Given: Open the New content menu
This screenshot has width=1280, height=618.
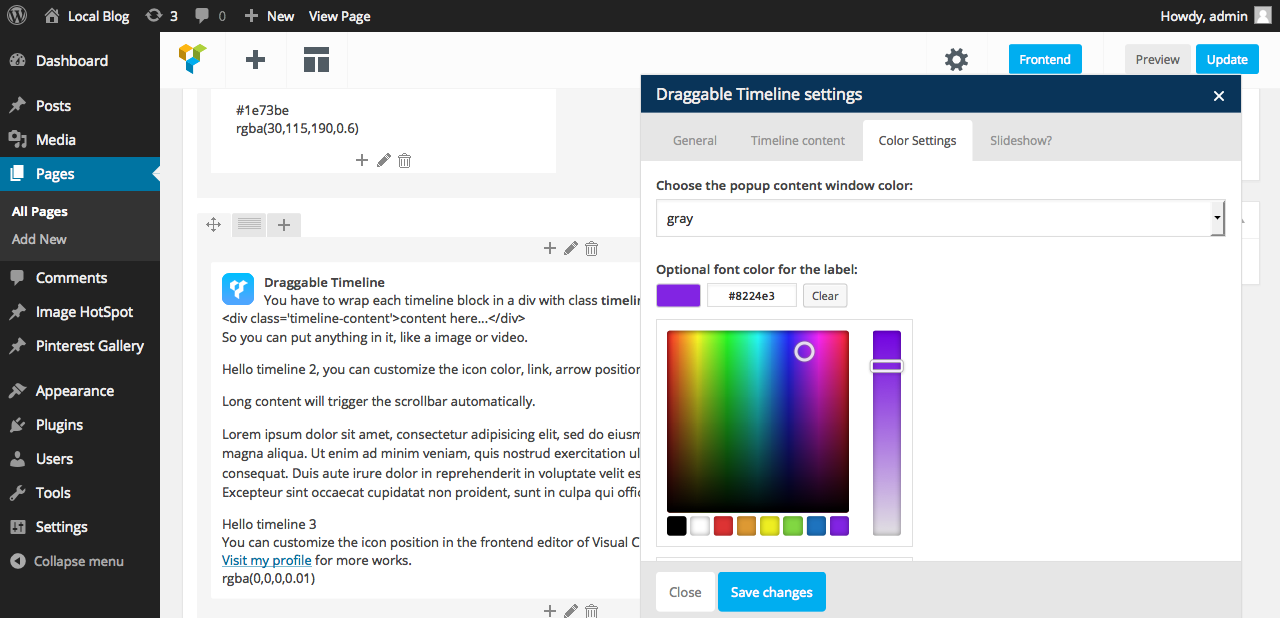Looking at the screenshot, I should tap(269, 16).
